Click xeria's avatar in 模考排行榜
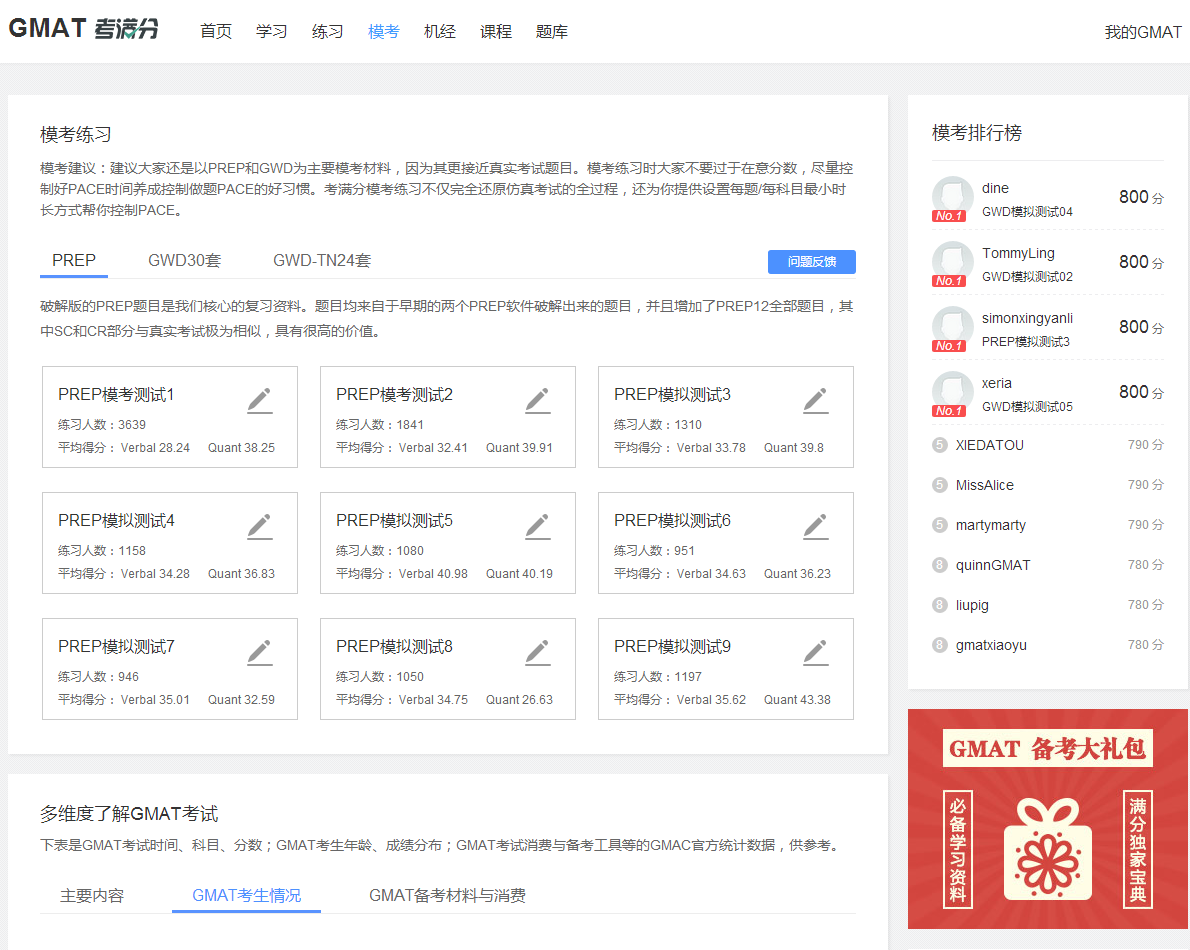 [x=952, y=392]
